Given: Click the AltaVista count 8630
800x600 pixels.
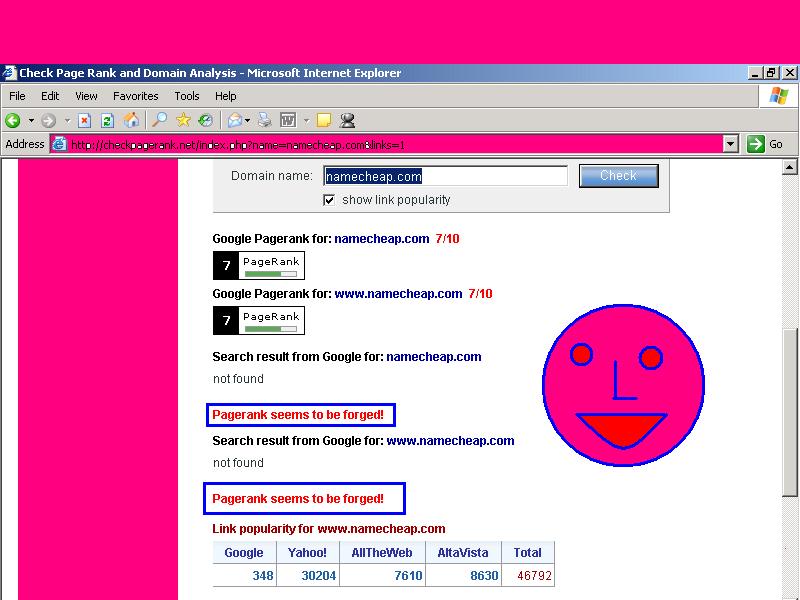Looking at the screenshot, I should 484,576.
